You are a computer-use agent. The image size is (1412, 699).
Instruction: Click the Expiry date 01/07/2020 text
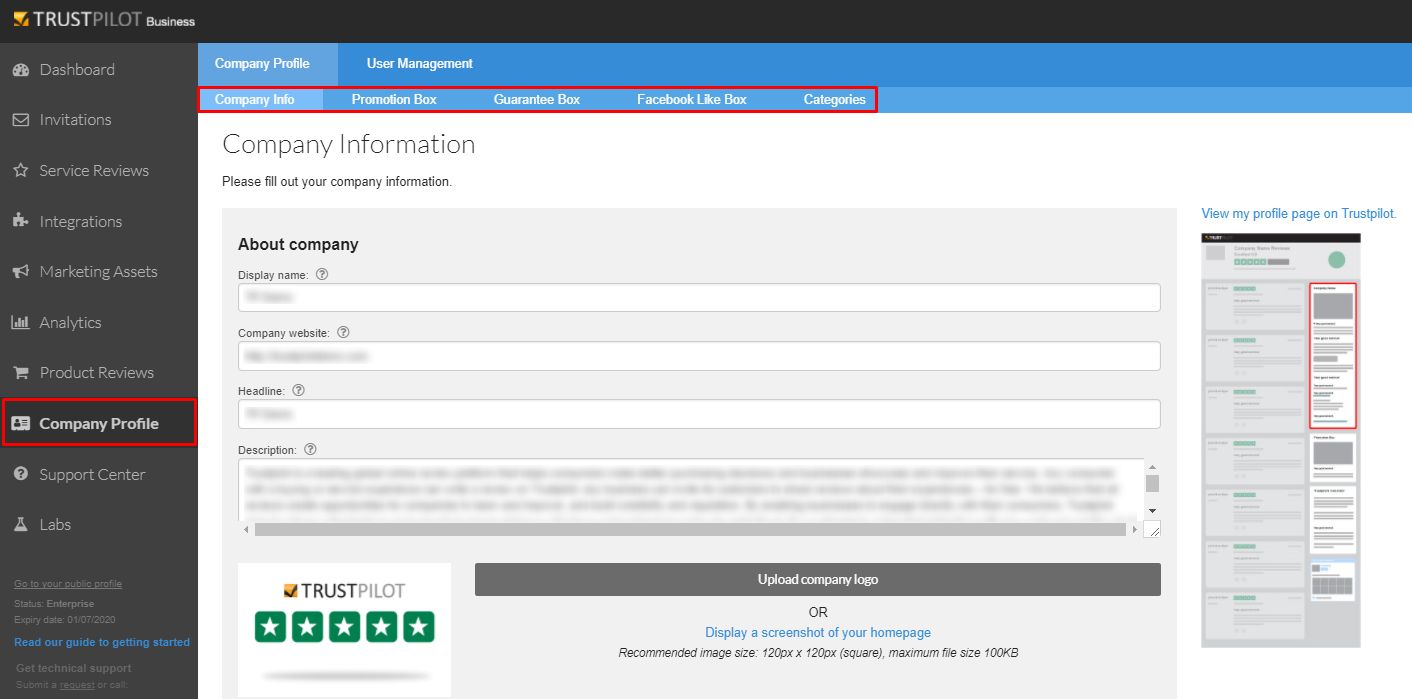[64, 621]
